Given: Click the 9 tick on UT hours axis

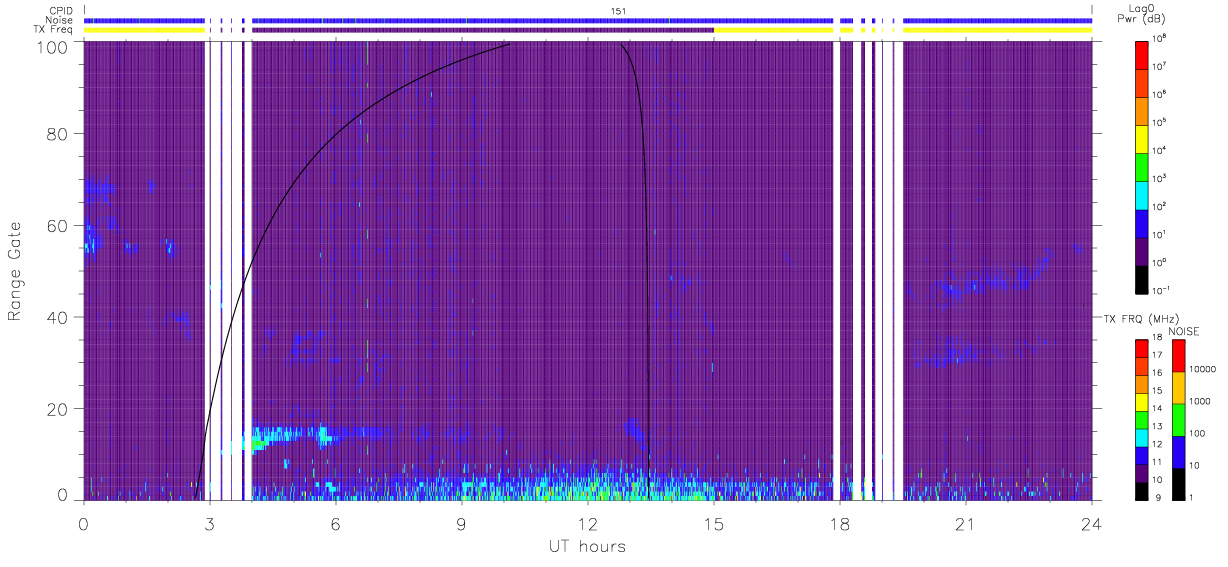Looking at the screenshot, I should click(461, 523).
